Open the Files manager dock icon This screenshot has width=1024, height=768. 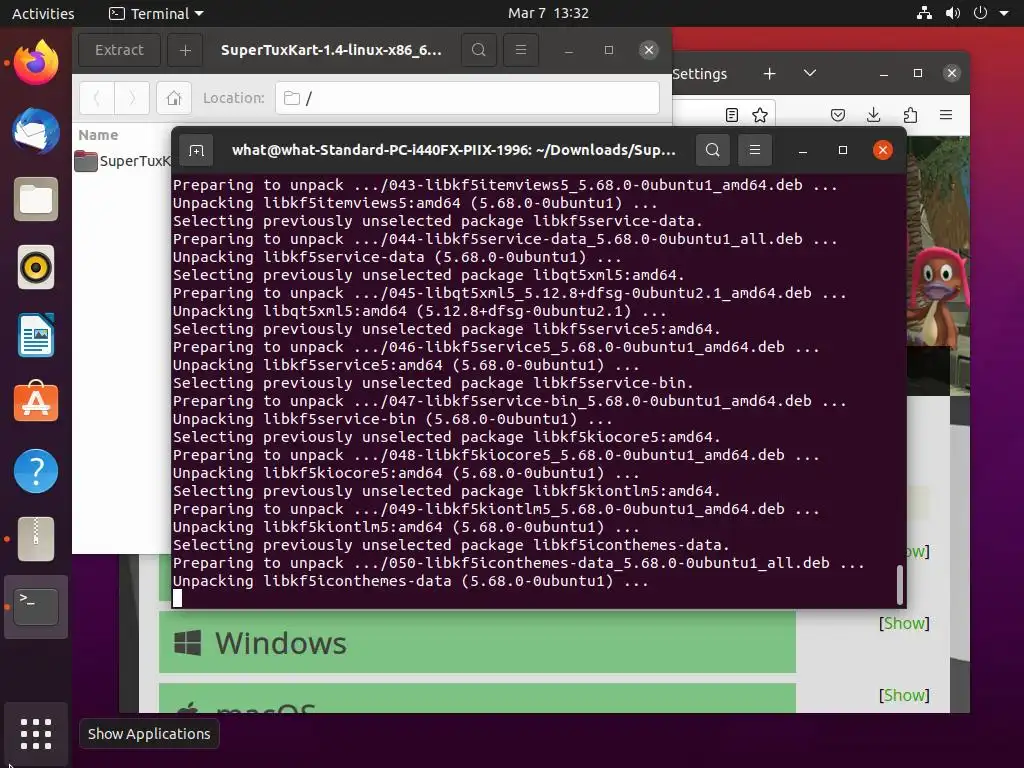(36, 199)
